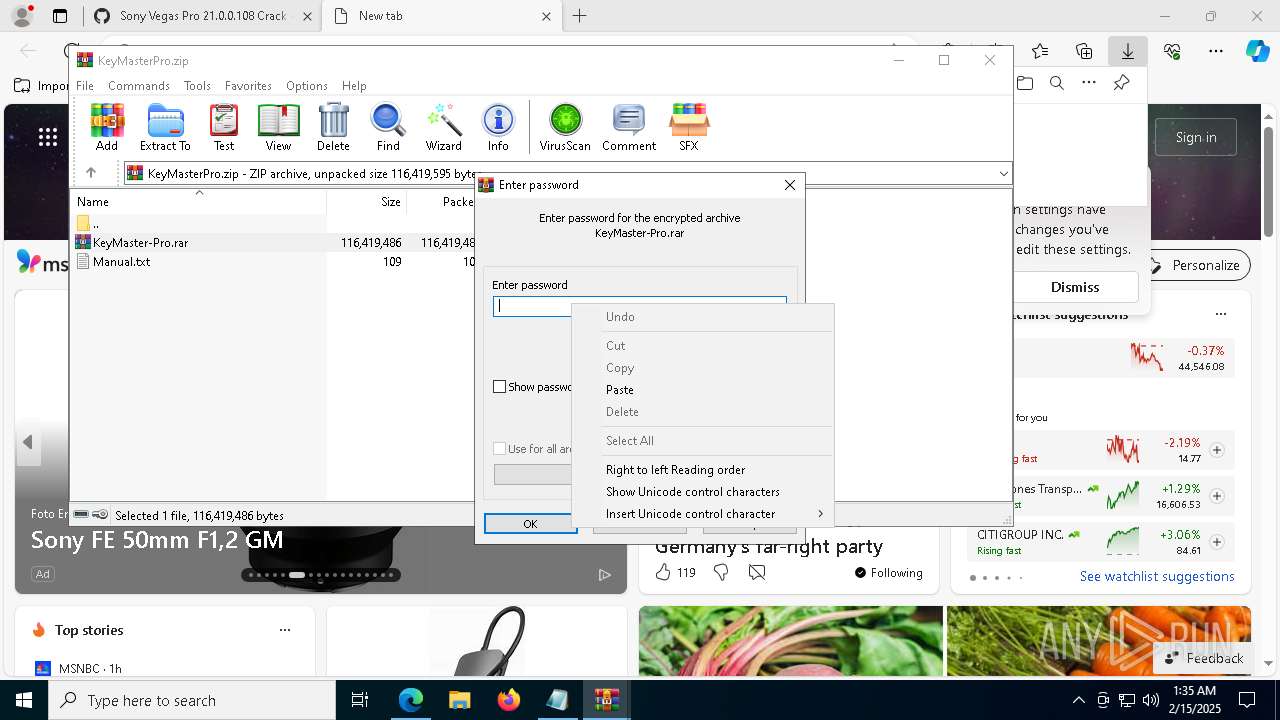Sort by Name column header

[x=93, y=202]
